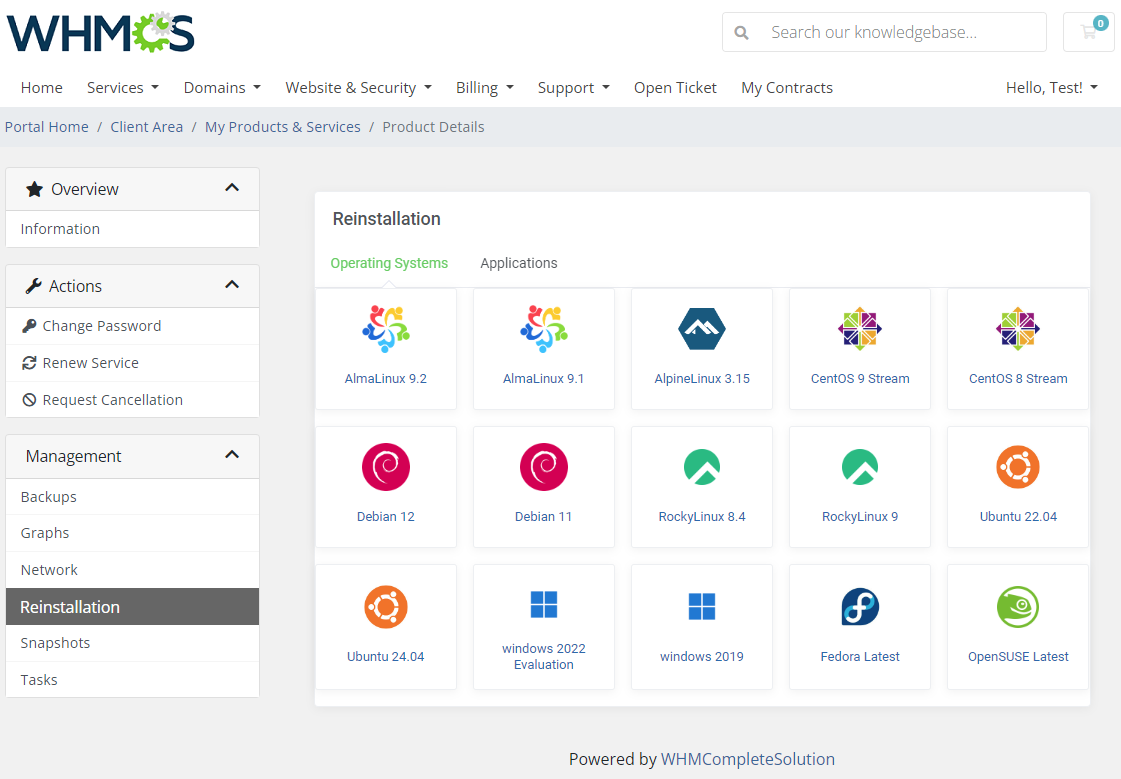Open the shopping cart icon
Image resolution: width=1121 pixels, height=779 pixels.
pos(1089,32)
